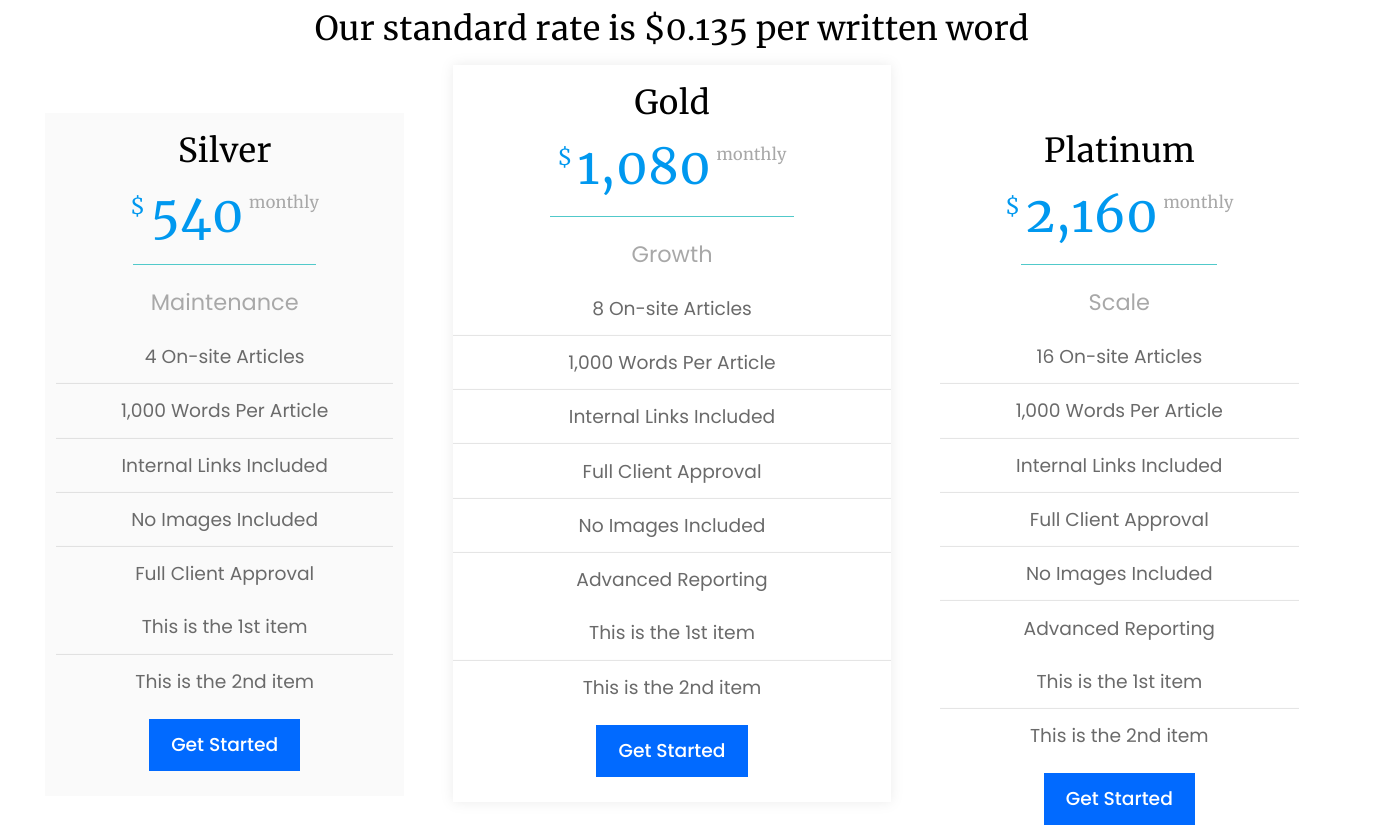This screenshot has width=1381, height=838.
Task: Select the $1,080 price figure
Action: pyautogui.click(x=643, y=168)
